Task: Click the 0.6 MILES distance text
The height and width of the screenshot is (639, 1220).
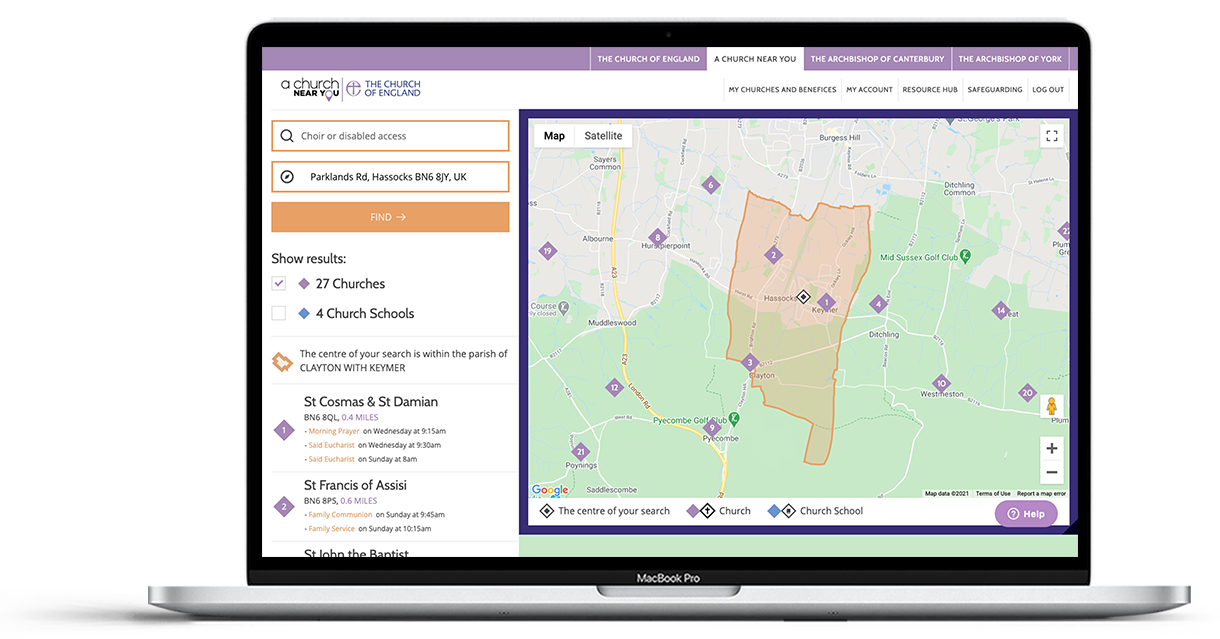Action: (x=359, y=500)
